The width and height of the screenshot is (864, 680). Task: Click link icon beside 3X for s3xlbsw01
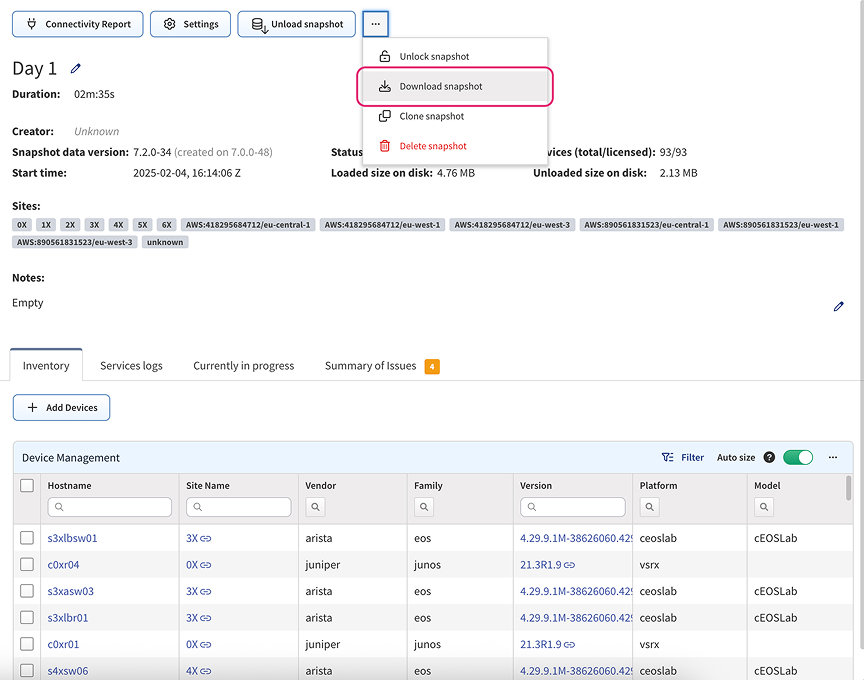pos(205,538)
